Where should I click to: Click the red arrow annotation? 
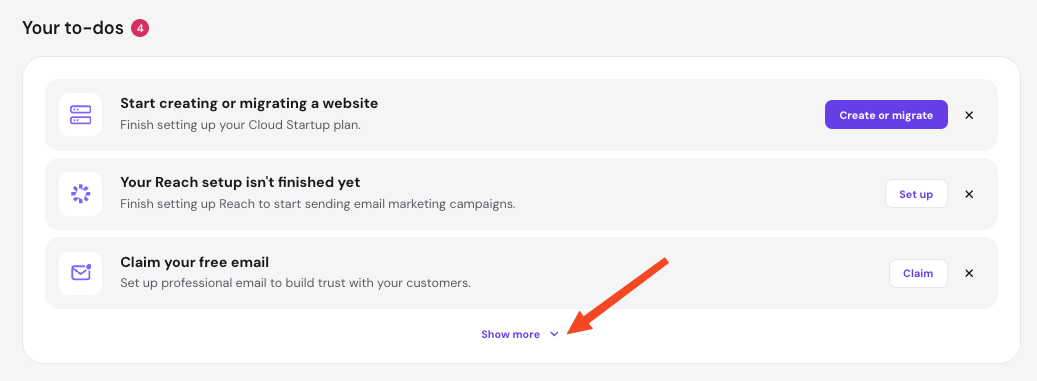[618, 296]
